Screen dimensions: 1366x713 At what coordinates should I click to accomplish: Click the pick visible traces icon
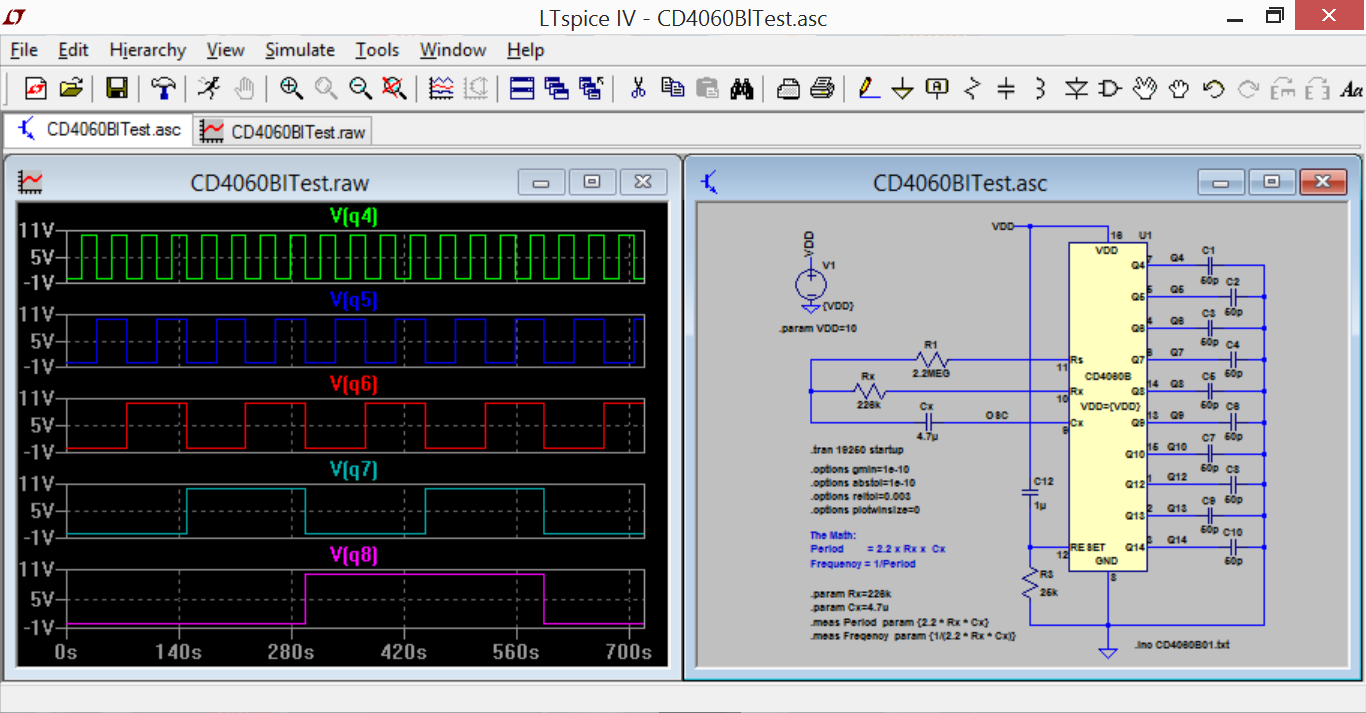coord(441,89)
